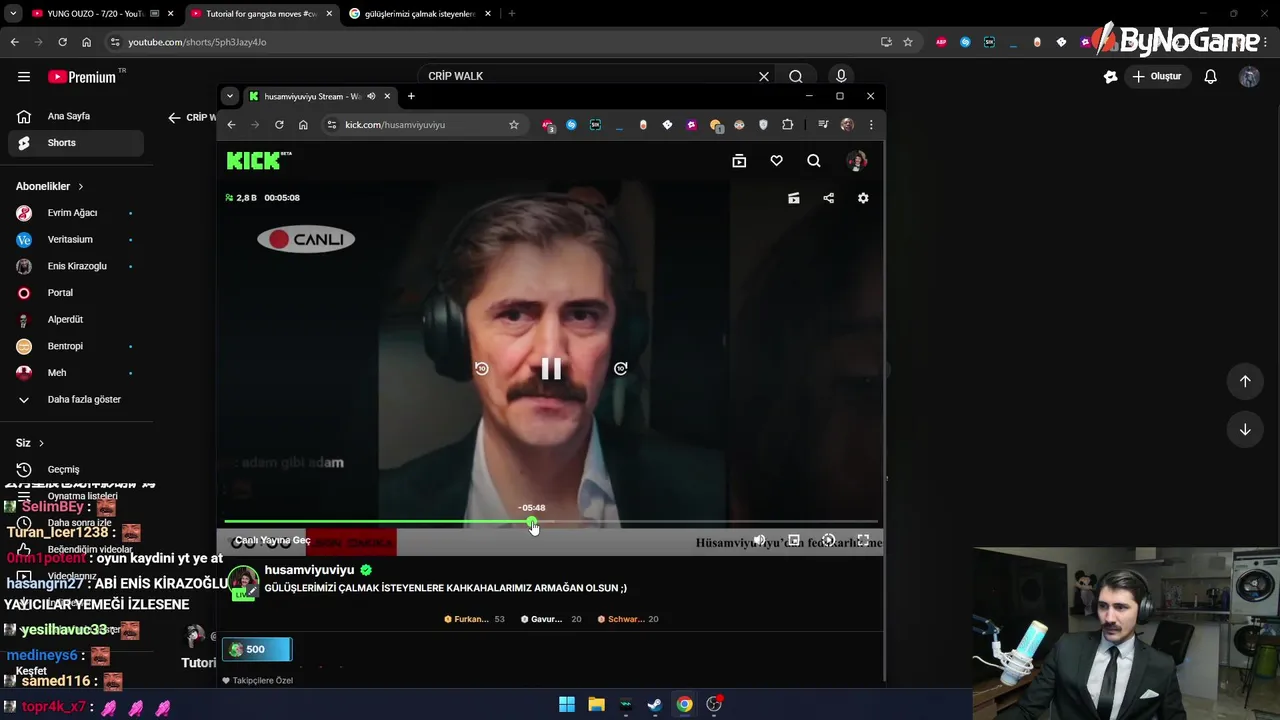Viewport: 1280px width, 720px height.
Task: Mute the husamviyuviyu Stream tab audio
Action: pyautogui.click(x=371, y=96)
